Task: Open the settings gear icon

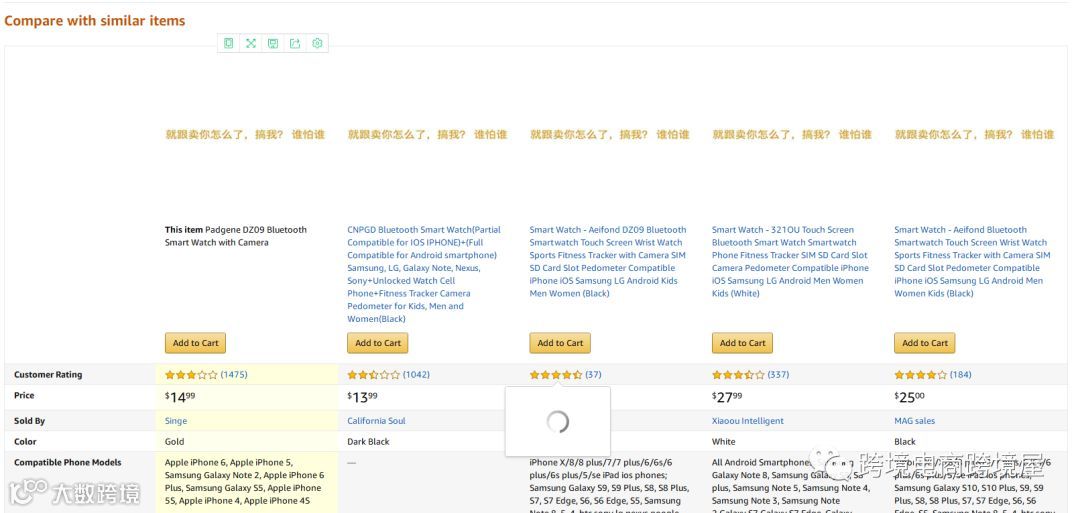Action: pos(317,43)
